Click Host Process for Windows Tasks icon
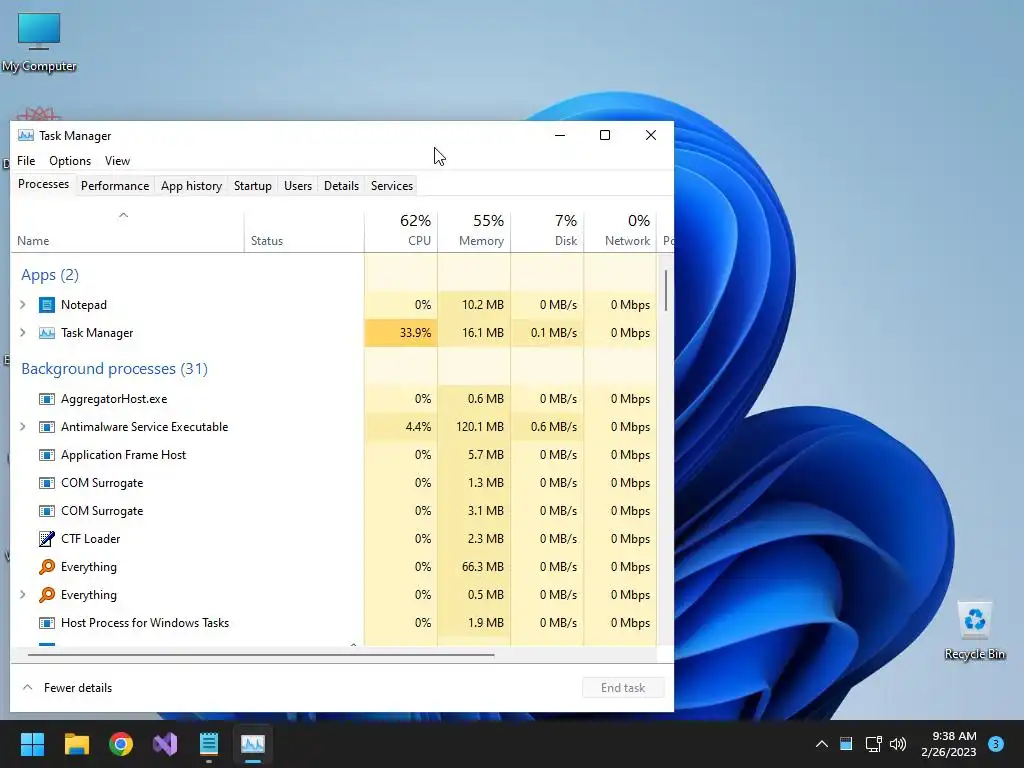This screenshot has height=768, width=1024. click(46, 623)
